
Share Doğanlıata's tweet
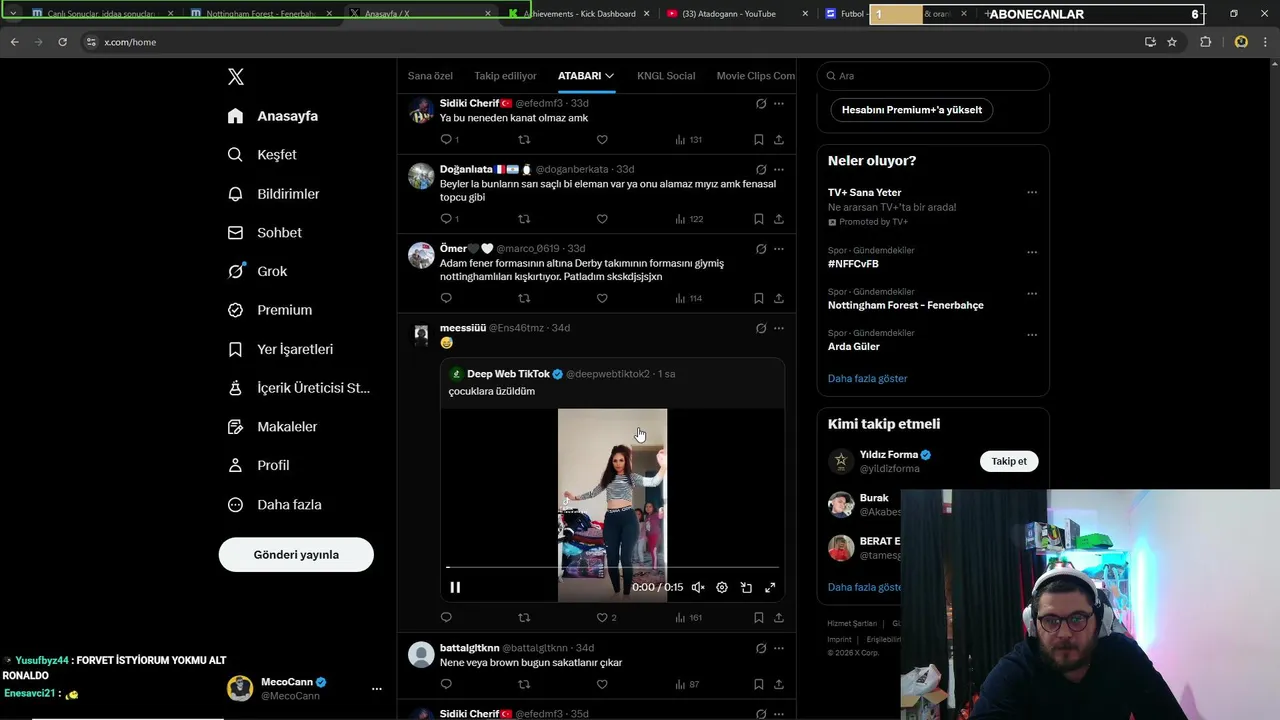(779, 219)
